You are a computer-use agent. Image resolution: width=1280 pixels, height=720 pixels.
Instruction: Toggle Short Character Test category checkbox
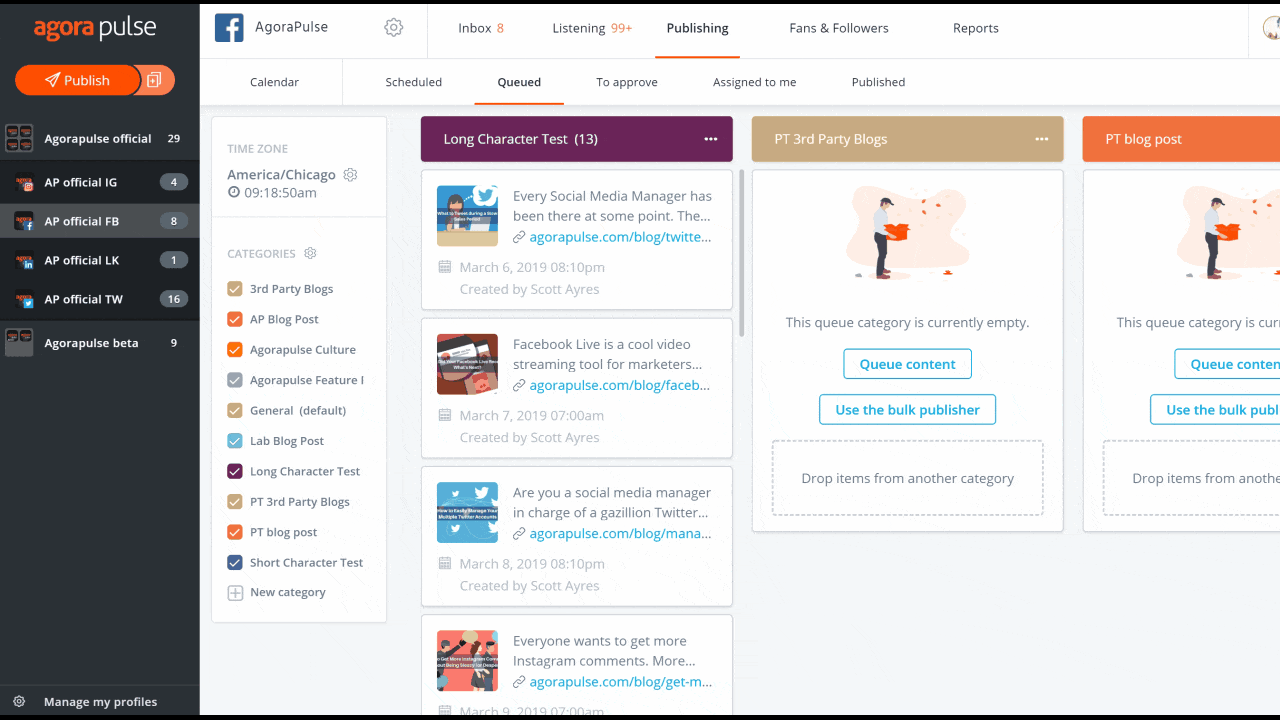235,562
